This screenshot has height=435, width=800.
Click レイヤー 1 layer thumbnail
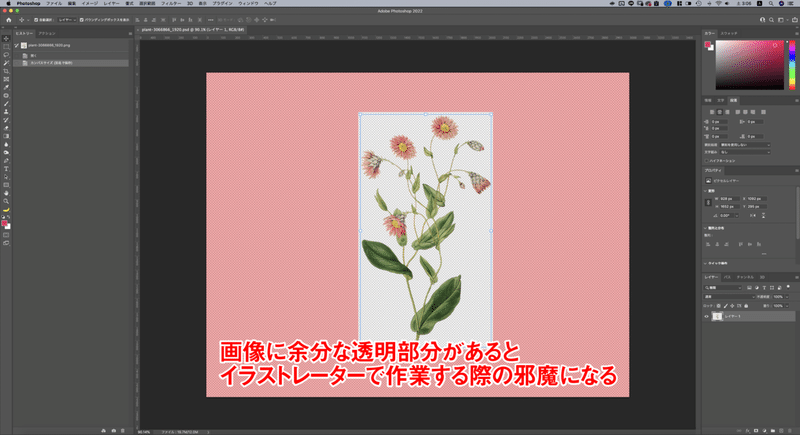tap(717, 317)
